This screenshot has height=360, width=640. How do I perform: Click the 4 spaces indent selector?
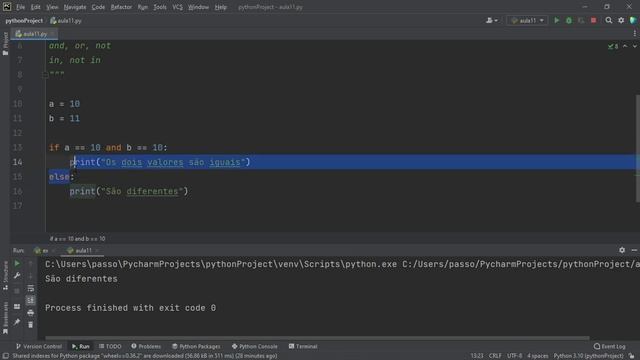[x=538, y=356]
